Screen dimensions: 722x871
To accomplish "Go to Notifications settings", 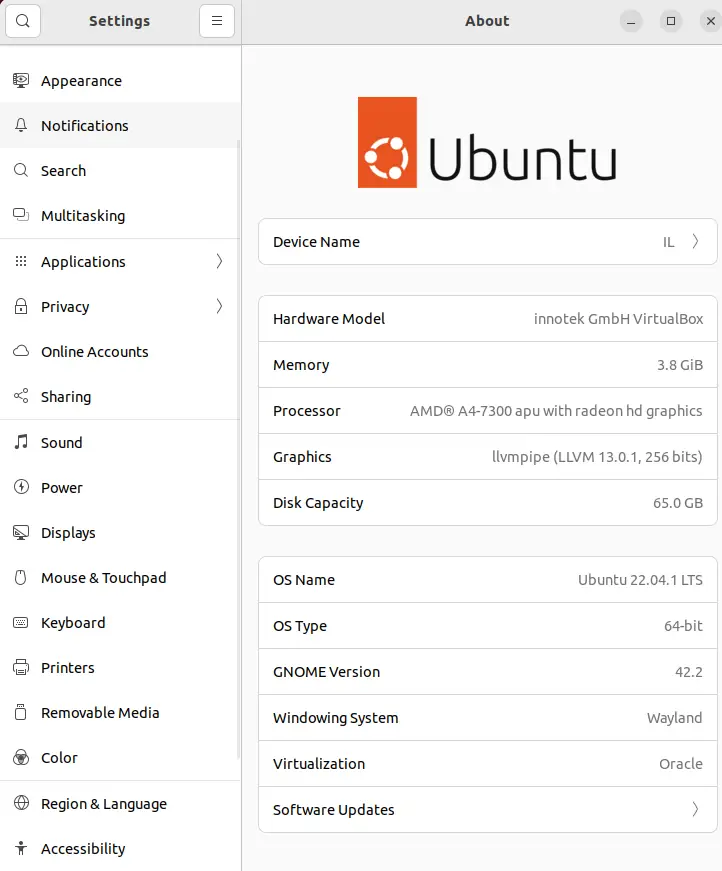I will [x=121, y=126].
